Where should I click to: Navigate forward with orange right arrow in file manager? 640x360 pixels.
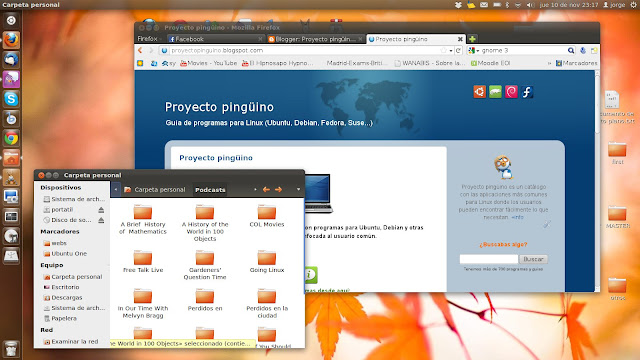(x=278, y=190)
